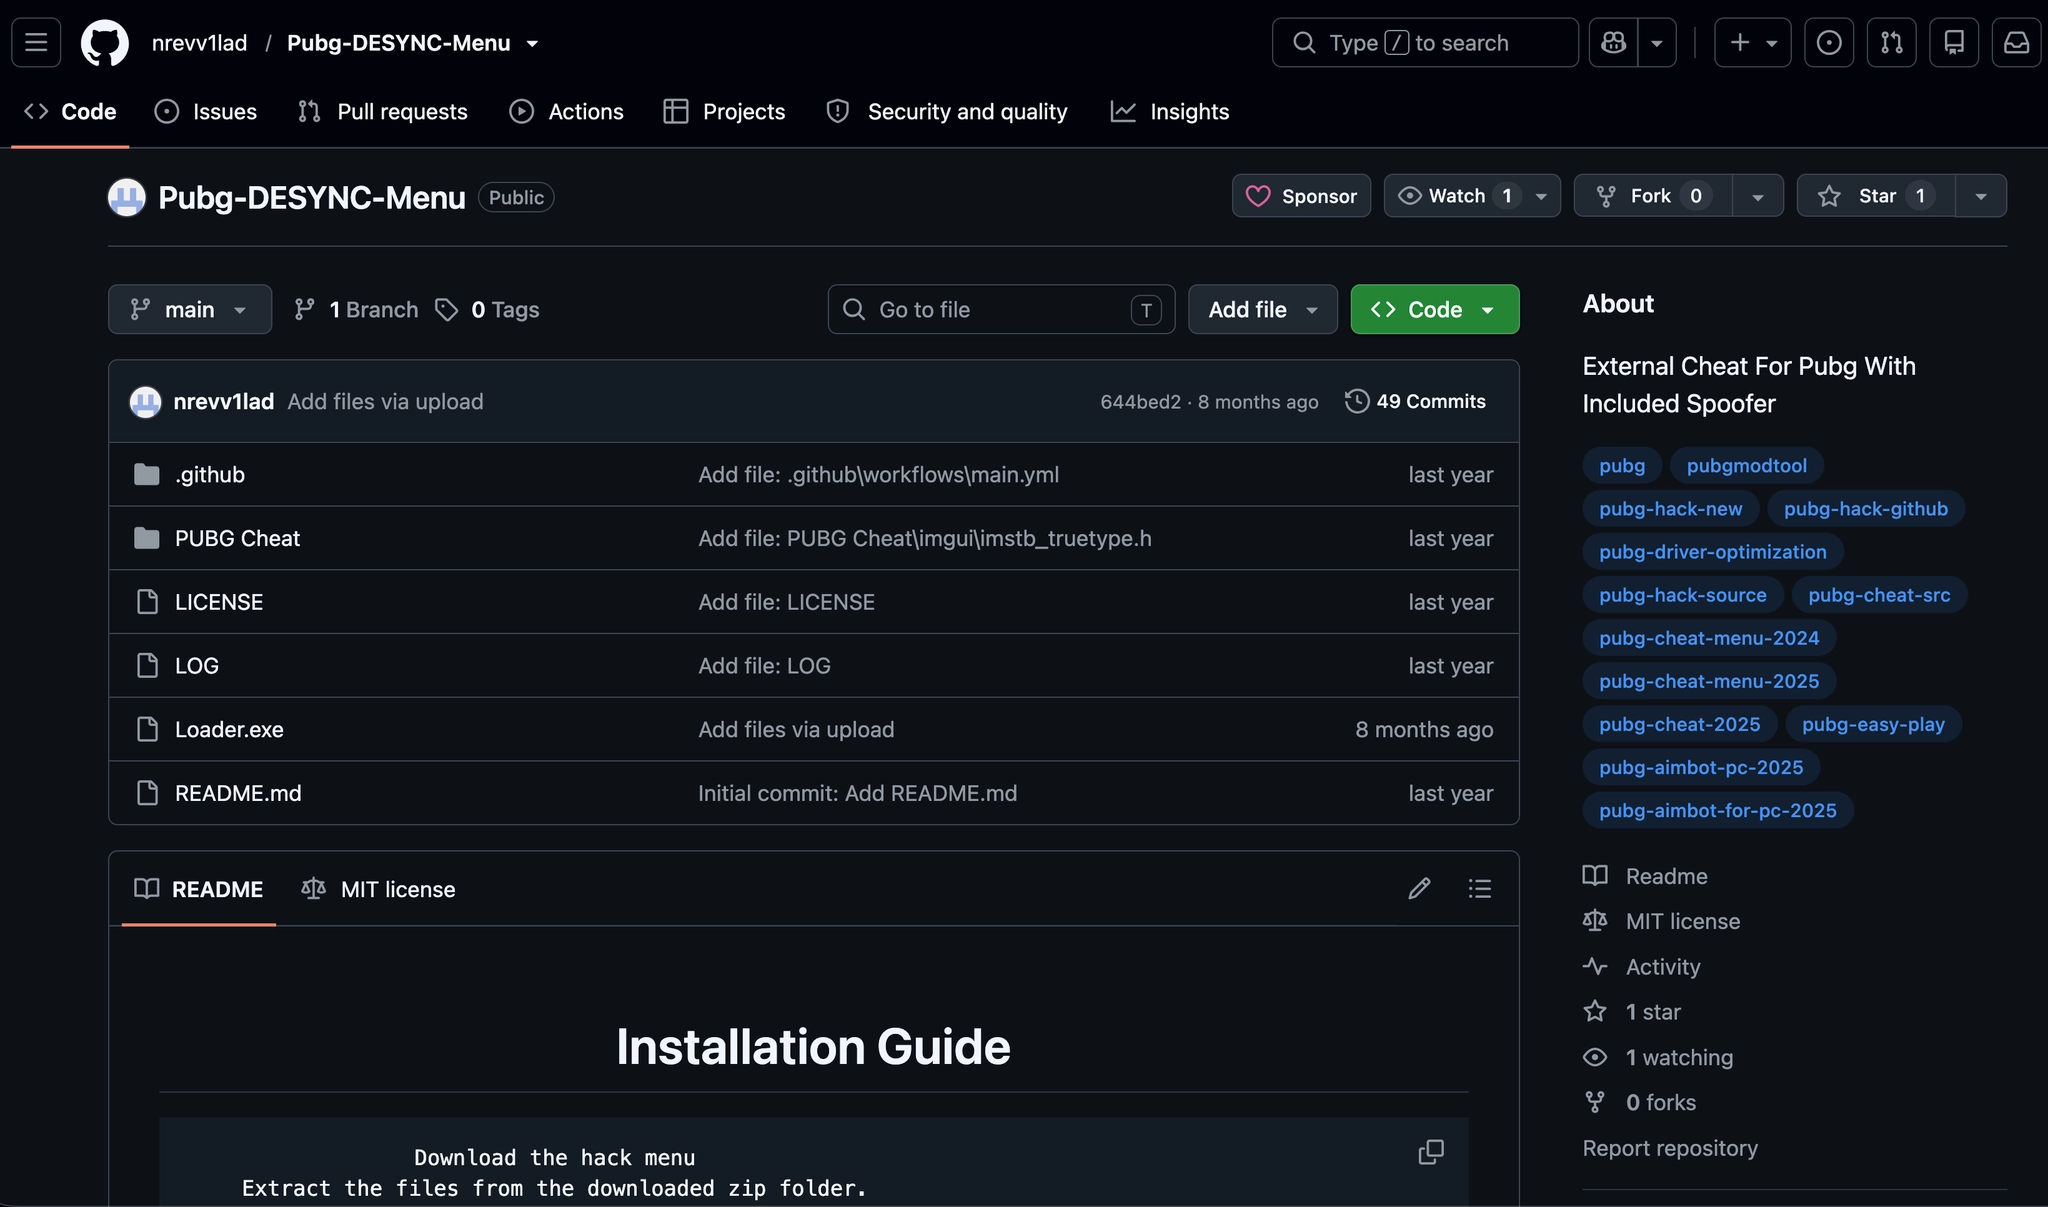The height and width of the screenshot is (1207, 2048).
Task: Click the heart Sponsor button
Action: (1301, 196)
